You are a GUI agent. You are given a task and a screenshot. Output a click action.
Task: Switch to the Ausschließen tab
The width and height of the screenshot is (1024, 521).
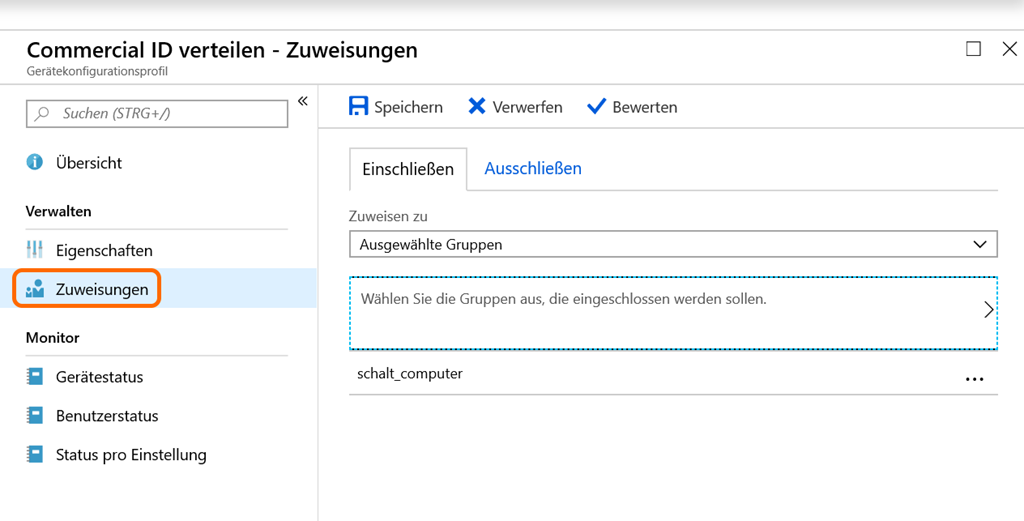coord(533,169)
